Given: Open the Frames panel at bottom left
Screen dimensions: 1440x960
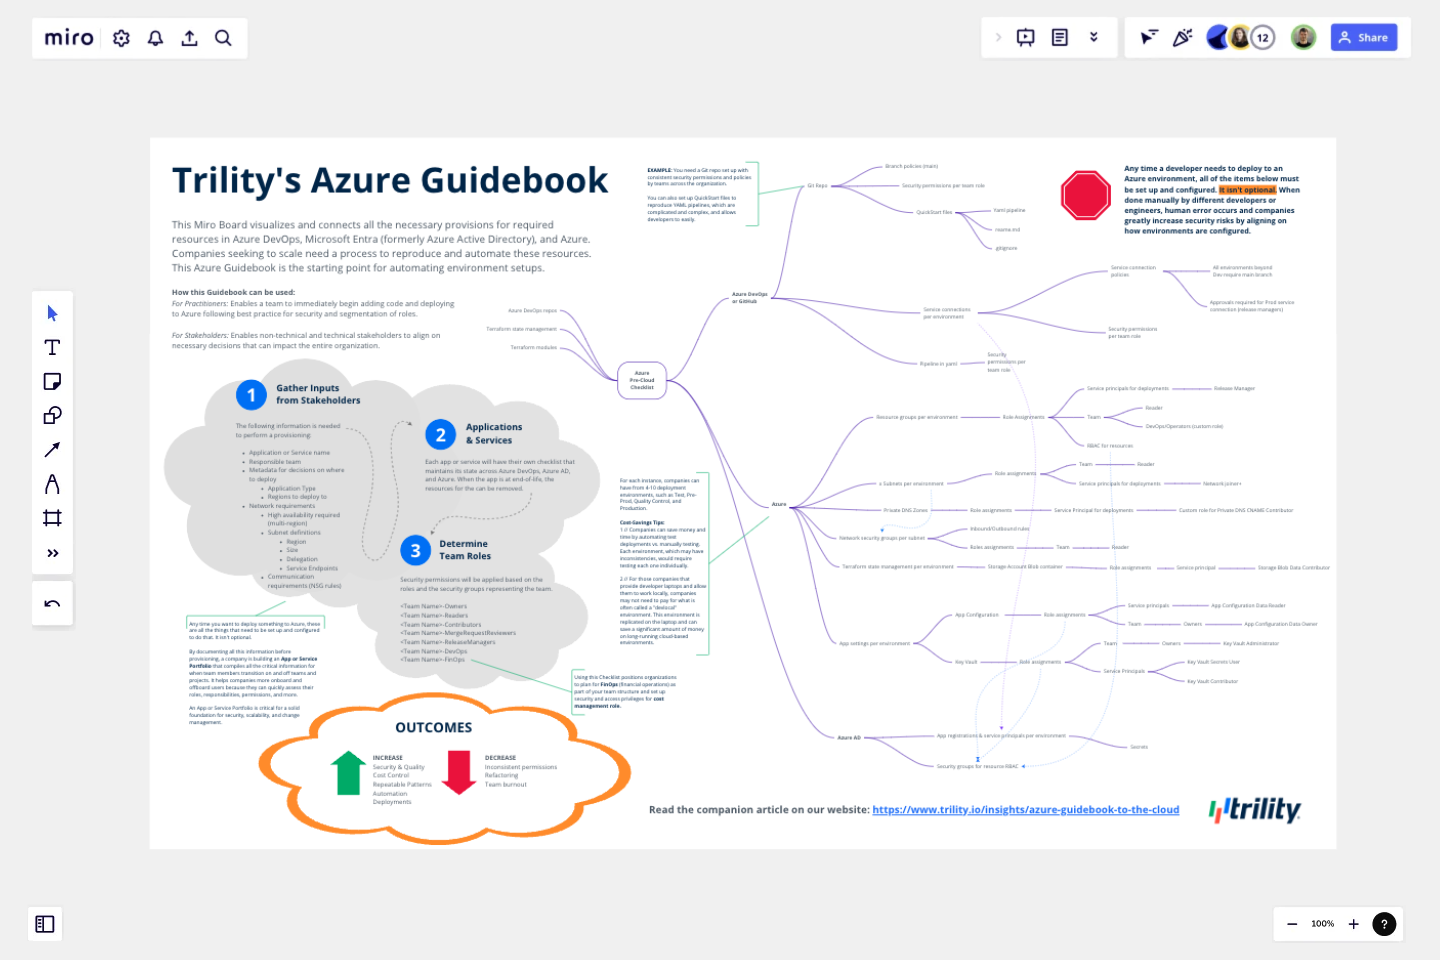Looking at the screenshot, I should [x=45, y=924].
